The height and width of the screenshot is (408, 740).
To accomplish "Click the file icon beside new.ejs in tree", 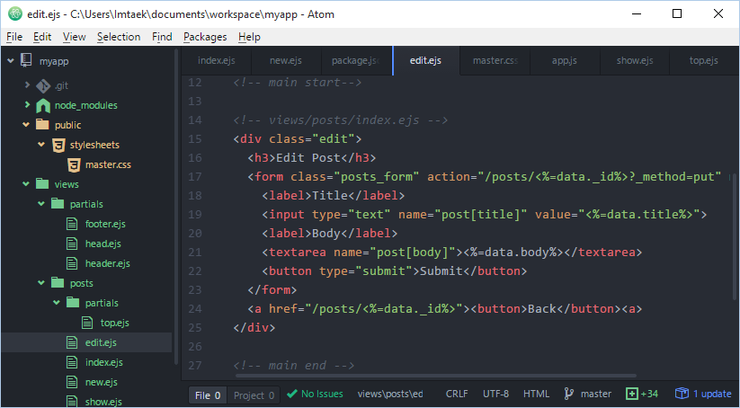I will [72, 382].
